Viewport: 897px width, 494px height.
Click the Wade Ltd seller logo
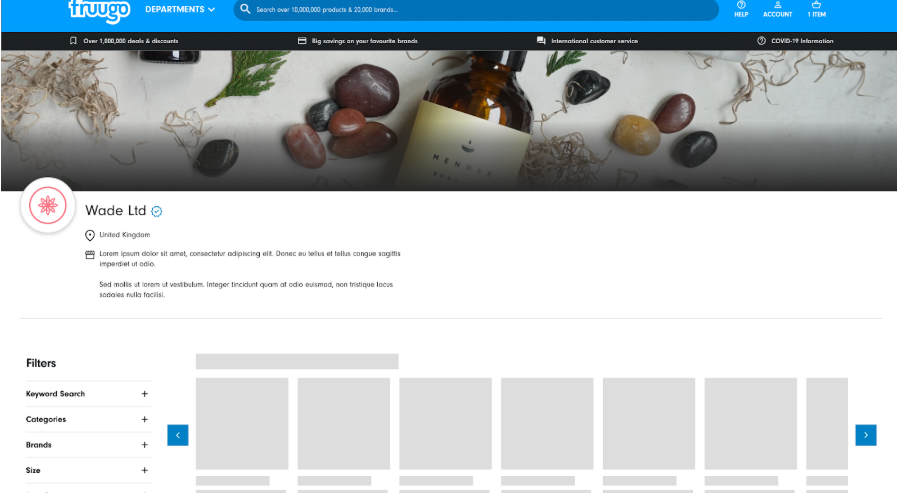point(47,206)
